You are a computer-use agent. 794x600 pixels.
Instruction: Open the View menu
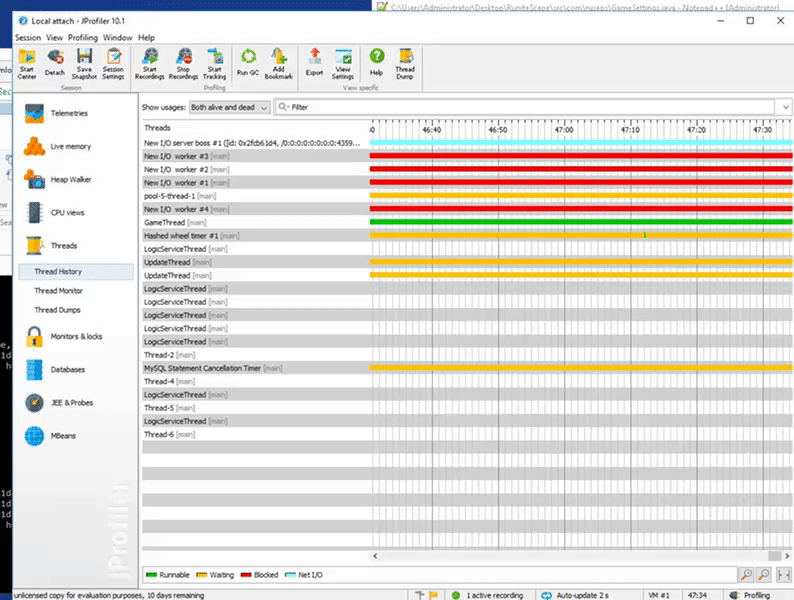click(x=54, y=37)
